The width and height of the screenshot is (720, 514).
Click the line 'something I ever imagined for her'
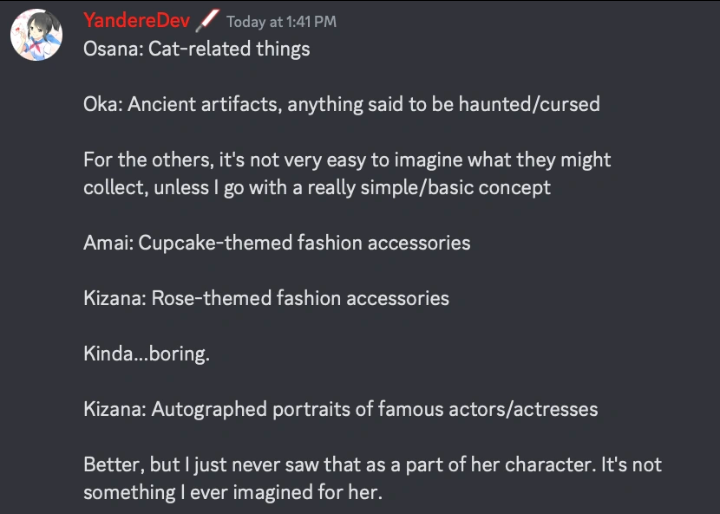232,492
